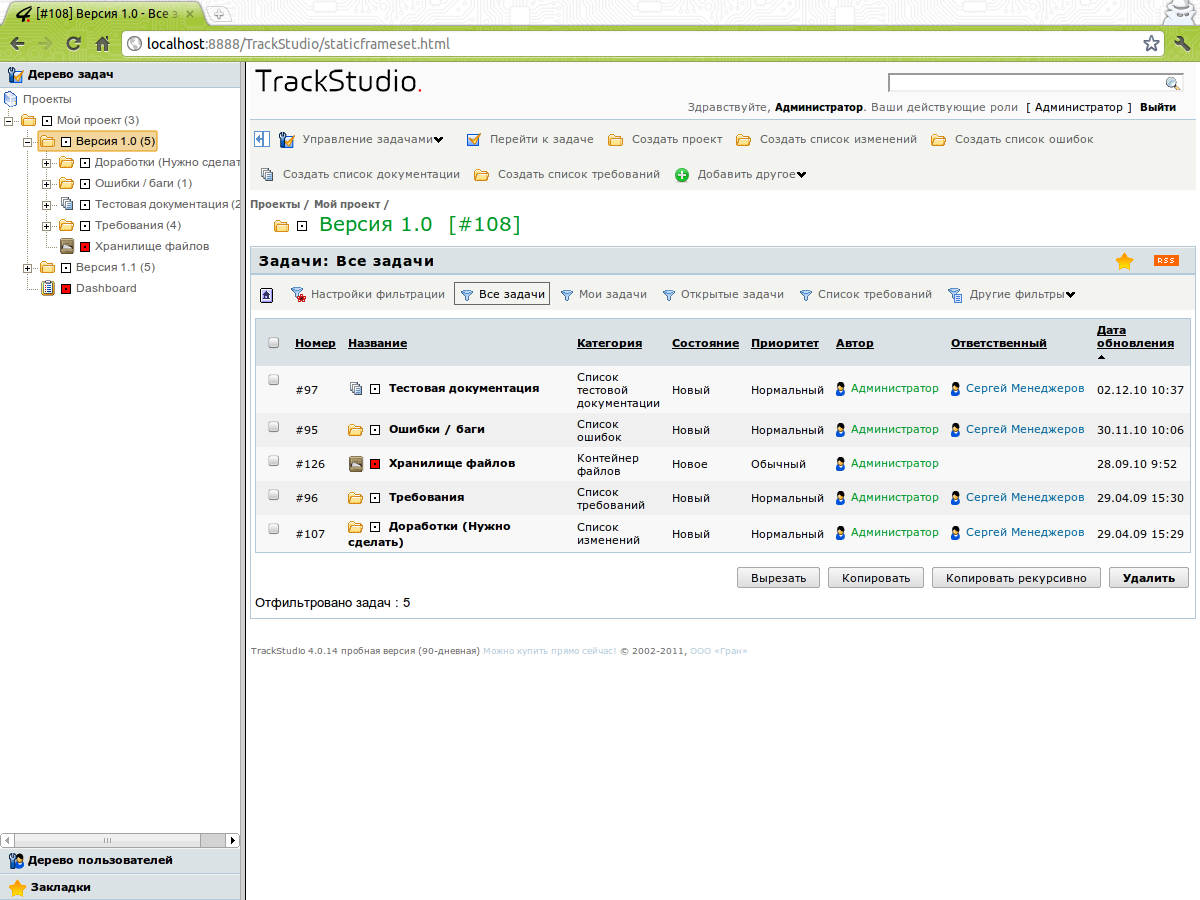
Task: Open the Сергей Менеджеров link in row #97
Action: (x=1025, y=388)
